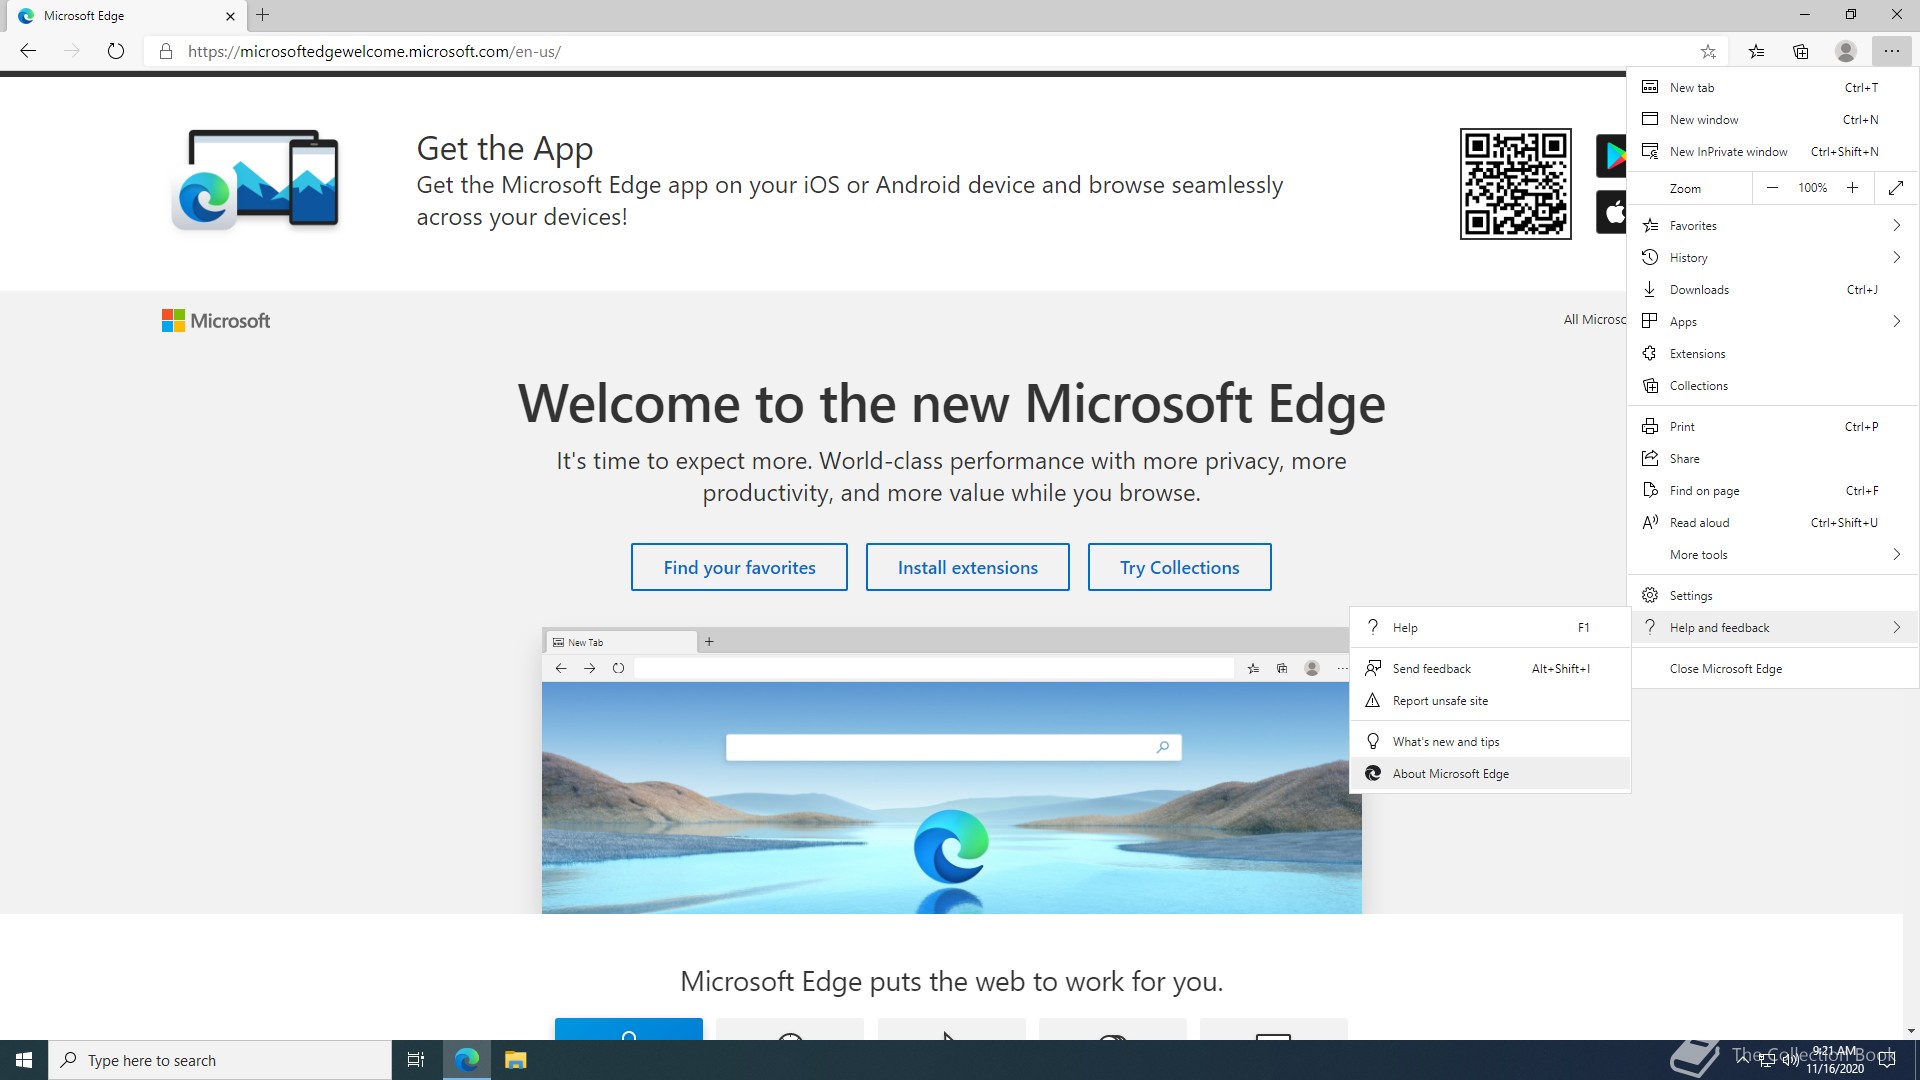The width and height of the screenshot is (1920, 1080).
Task: Open the Collections toolbar icon
Action: 1801,51
